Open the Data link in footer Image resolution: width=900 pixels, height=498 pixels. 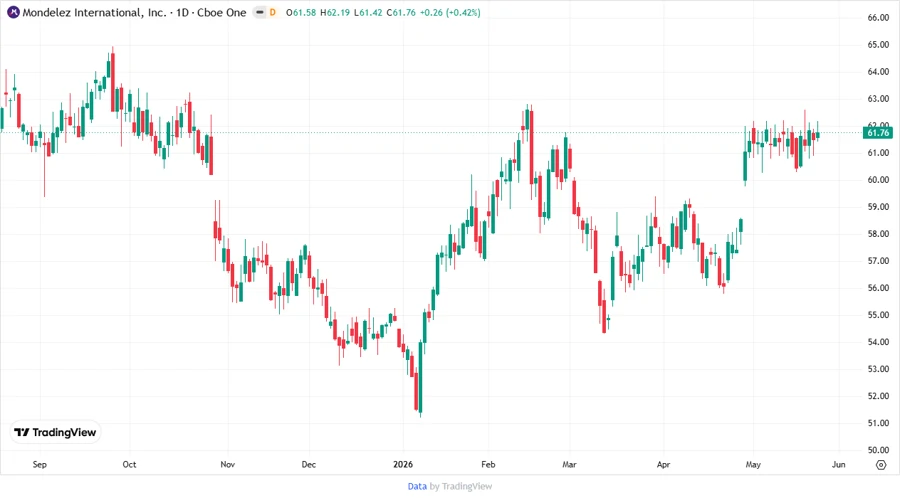pyautogui.click(x=417, y=487)
